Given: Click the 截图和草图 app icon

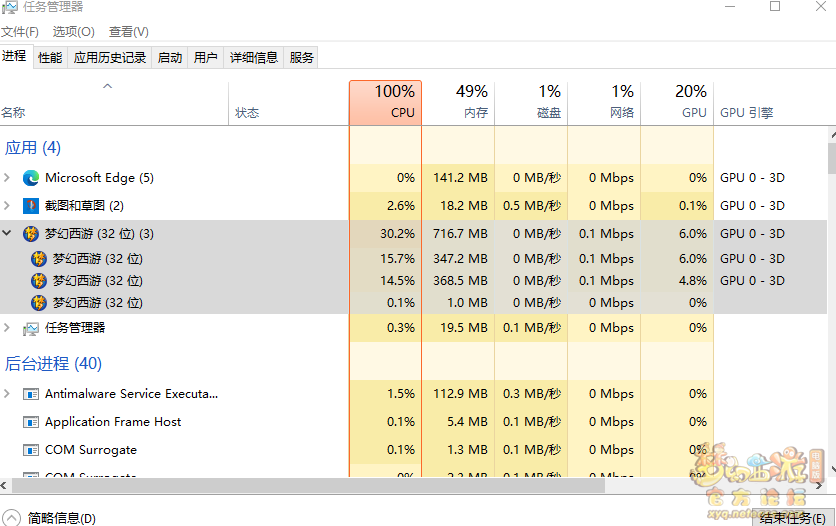Looking at the screenshot, I should 31,206.
